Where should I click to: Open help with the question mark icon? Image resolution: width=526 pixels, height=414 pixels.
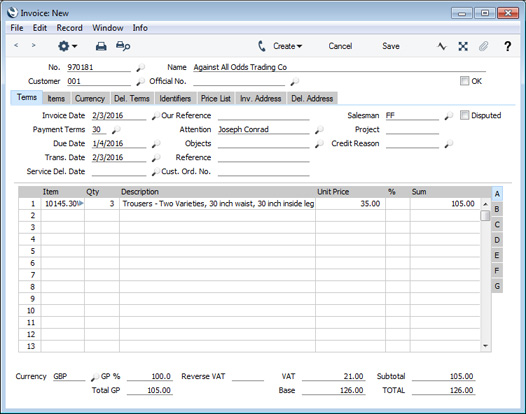pyautogui.click(x=508, y=46)
